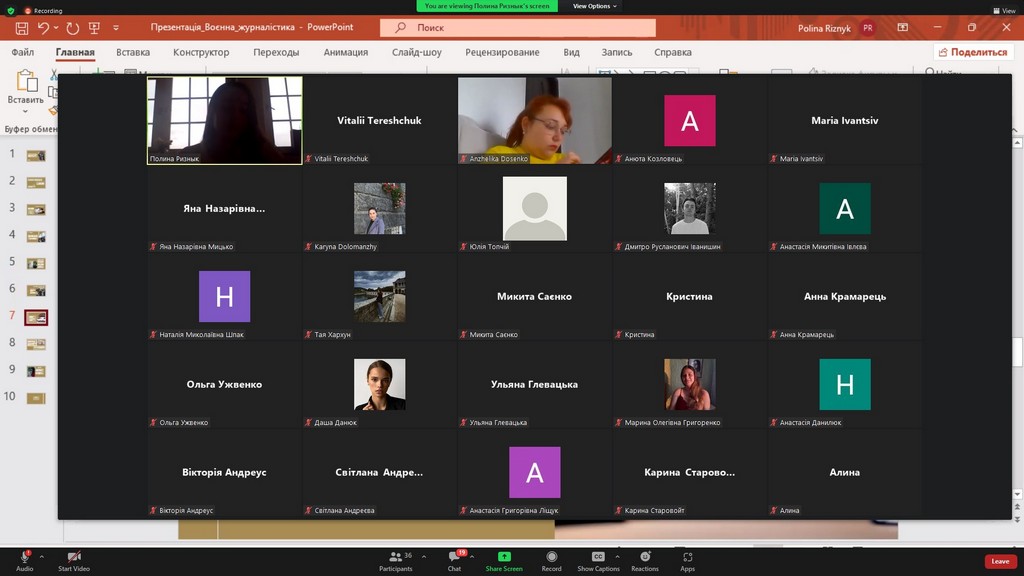Click the Поделиться share button
This screenshot has height=576, width=1024.
point(973,52)
